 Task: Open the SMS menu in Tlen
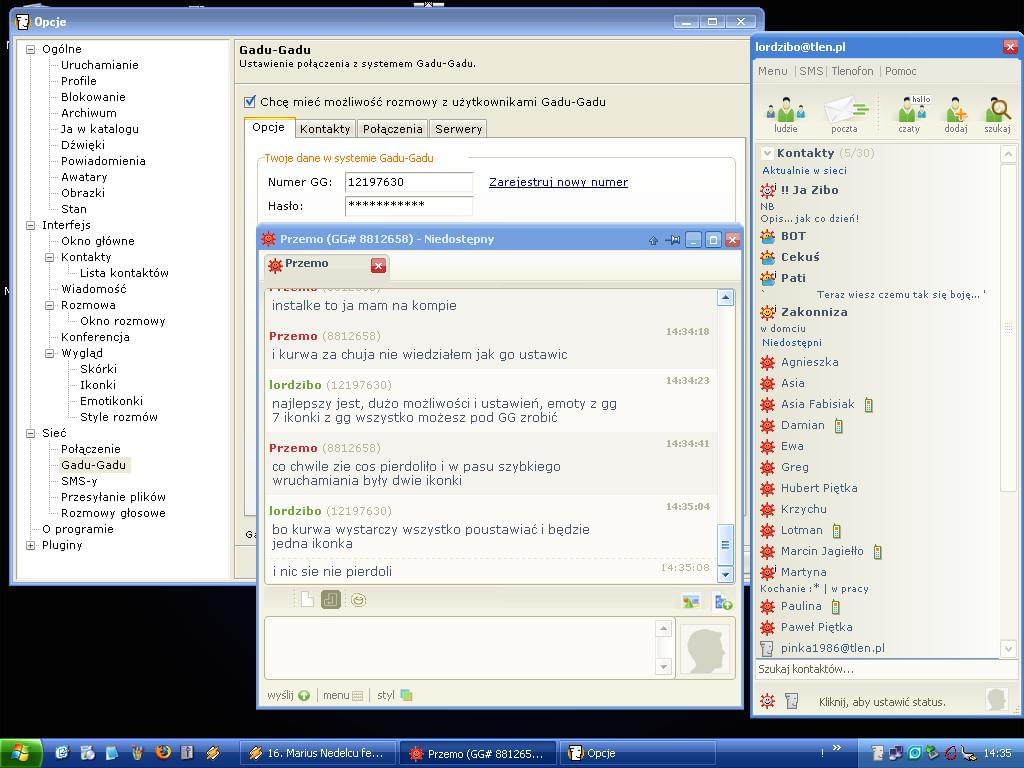811,71
